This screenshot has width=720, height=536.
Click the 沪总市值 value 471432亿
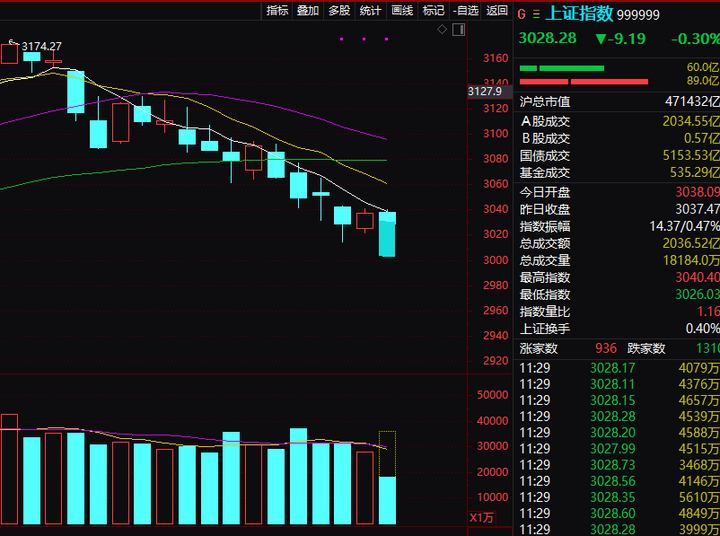coord(692,102)
